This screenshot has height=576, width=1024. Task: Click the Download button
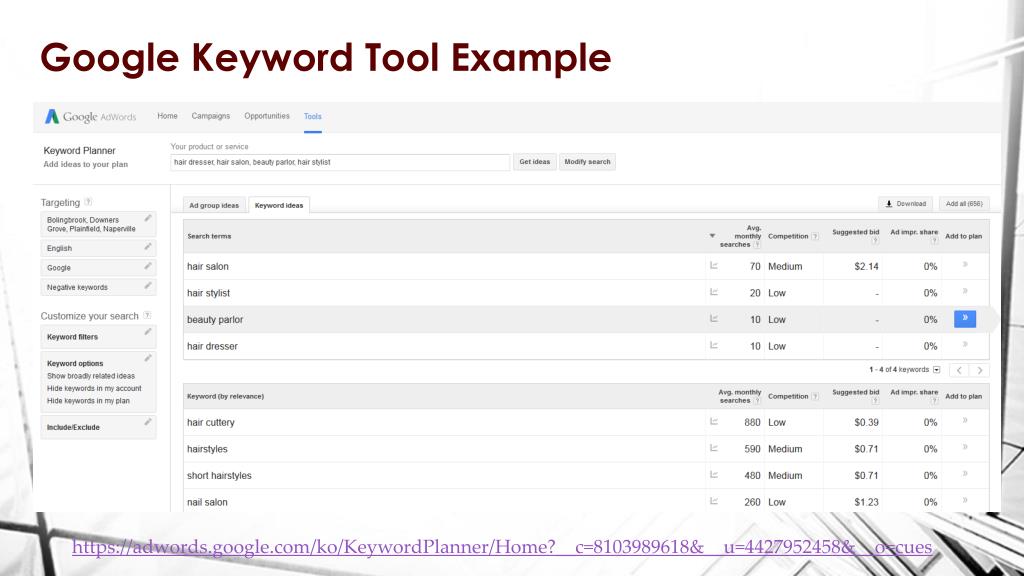pos(905,204)
